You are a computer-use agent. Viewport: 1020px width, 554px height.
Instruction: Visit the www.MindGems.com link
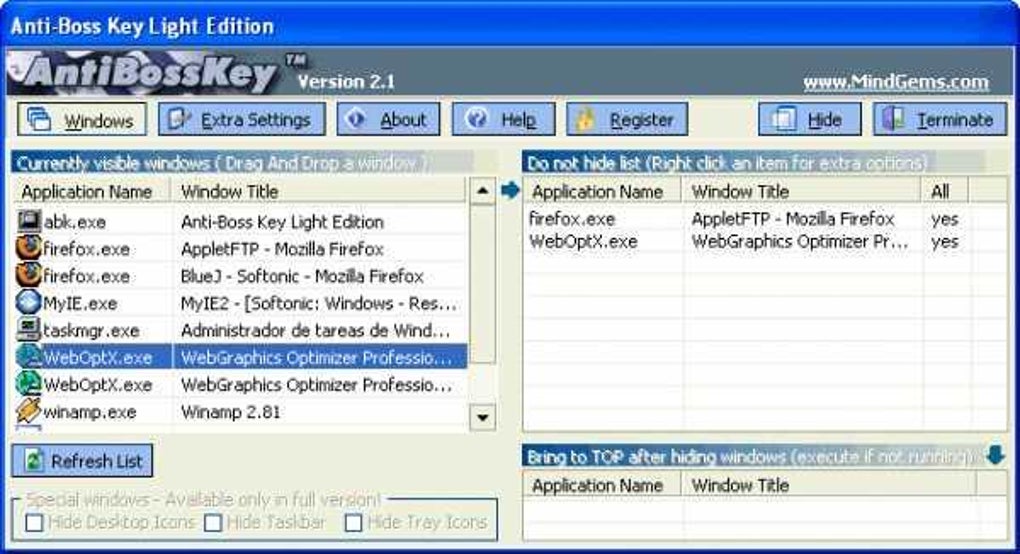click(x=896, y=82)
